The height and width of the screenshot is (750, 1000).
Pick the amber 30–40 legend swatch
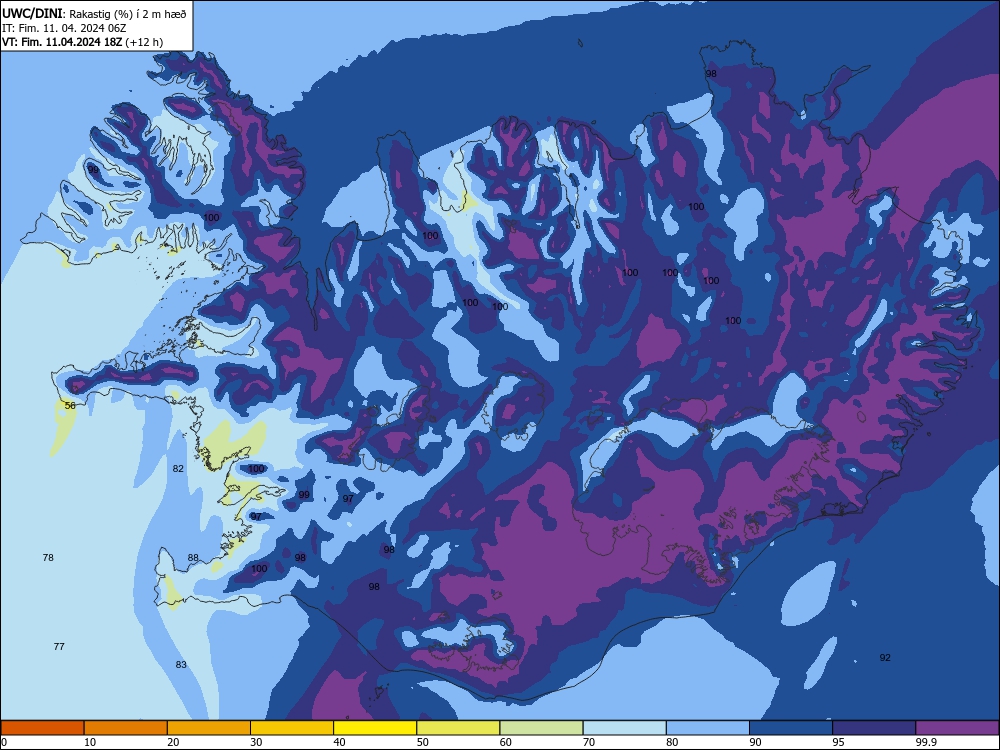click(x=292, y=728)
